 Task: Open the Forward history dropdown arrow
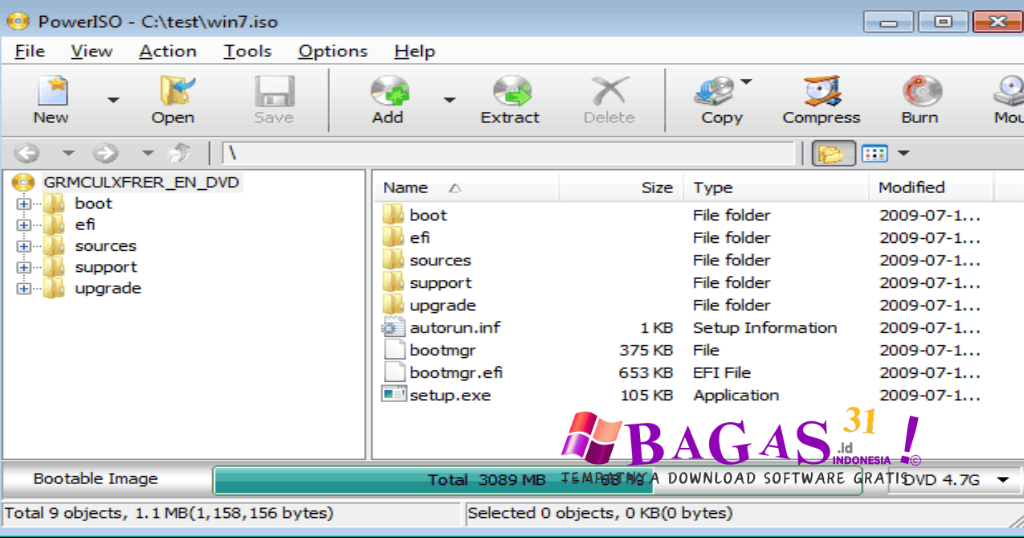[148, 153]
